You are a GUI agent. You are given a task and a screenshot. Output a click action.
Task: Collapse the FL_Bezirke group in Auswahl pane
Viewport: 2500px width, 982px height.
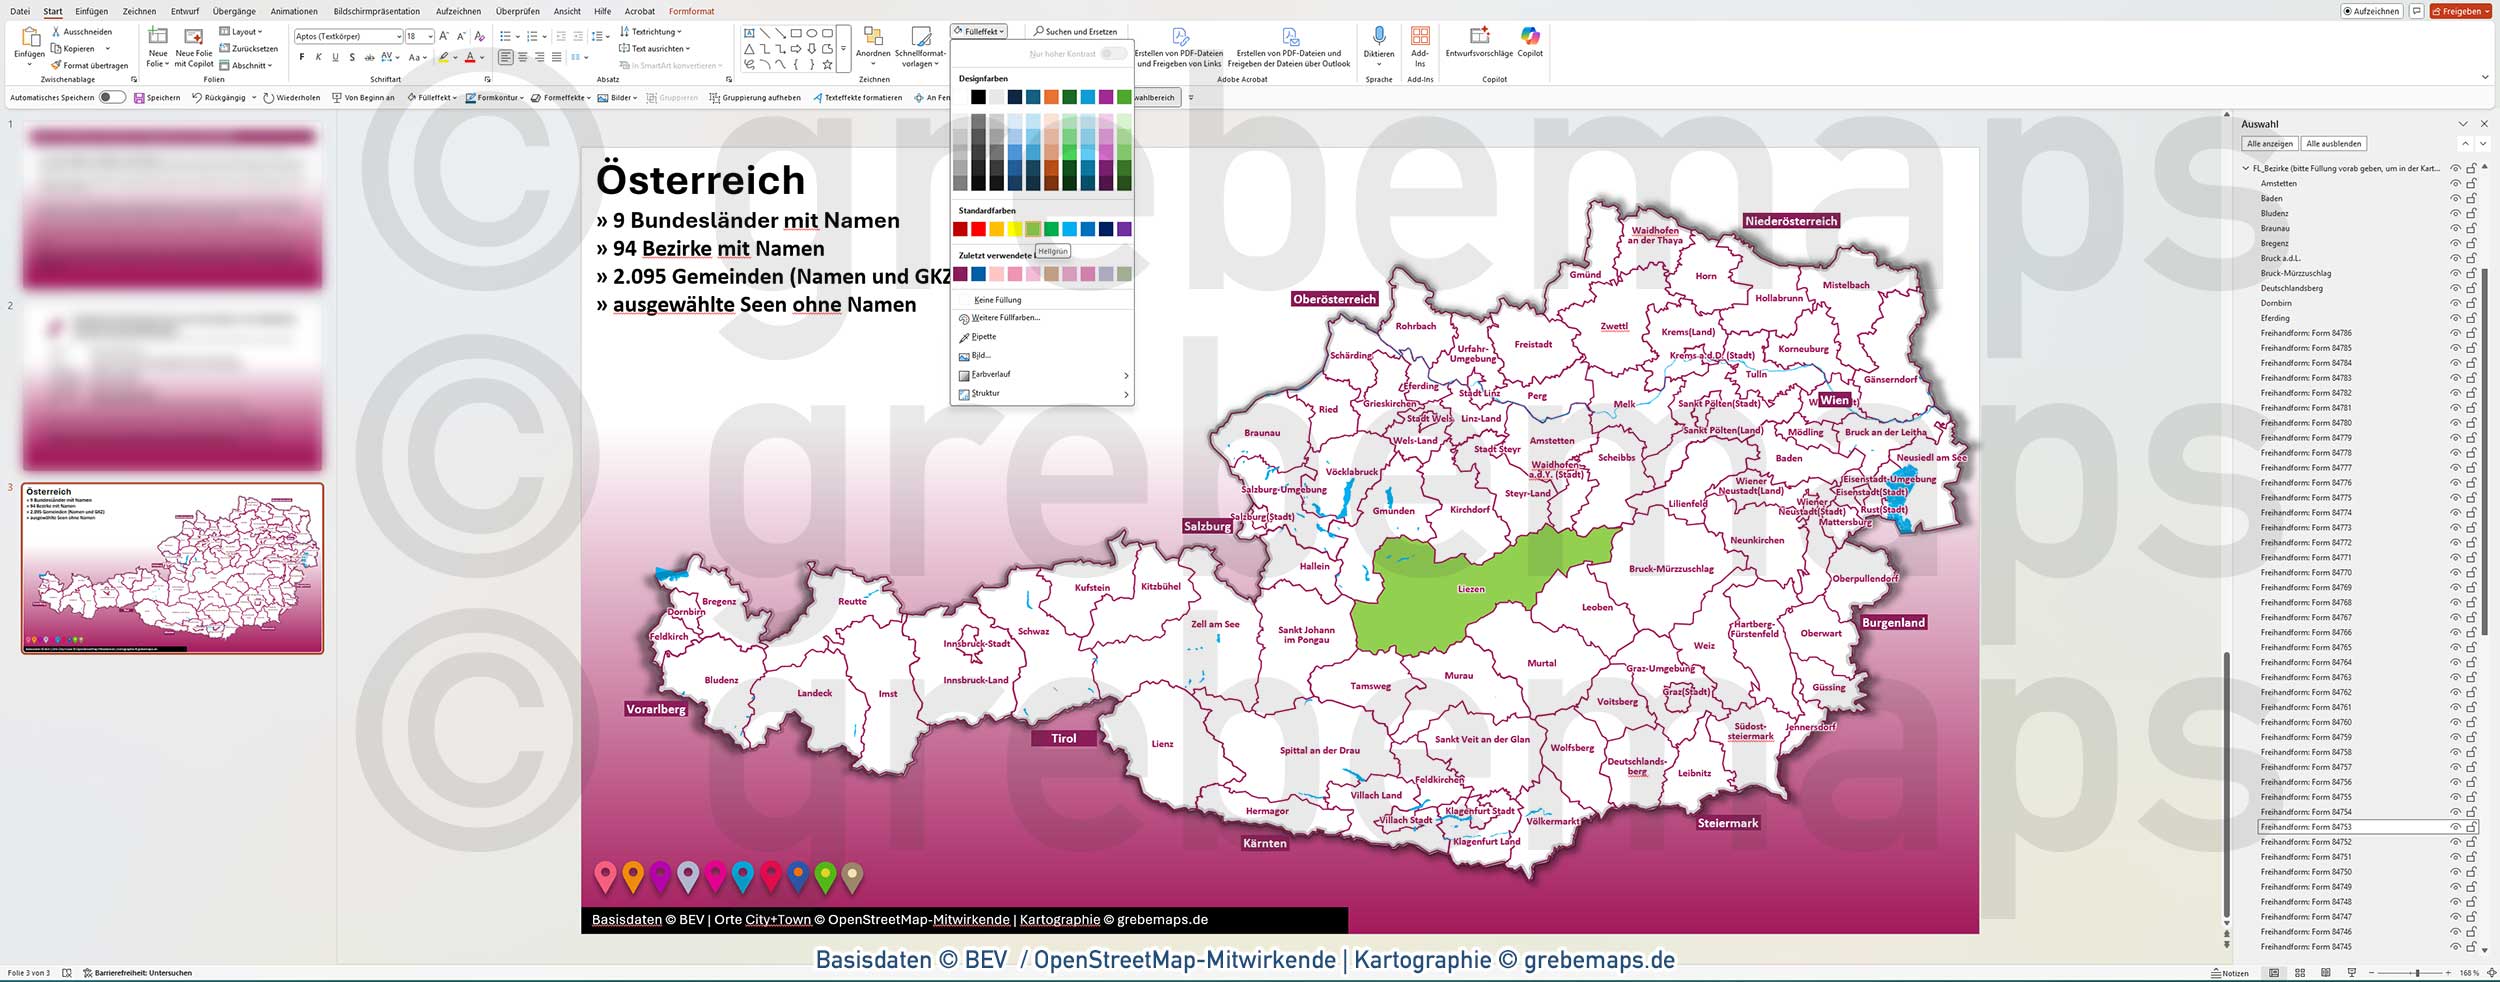click(x=2244, y=168)
